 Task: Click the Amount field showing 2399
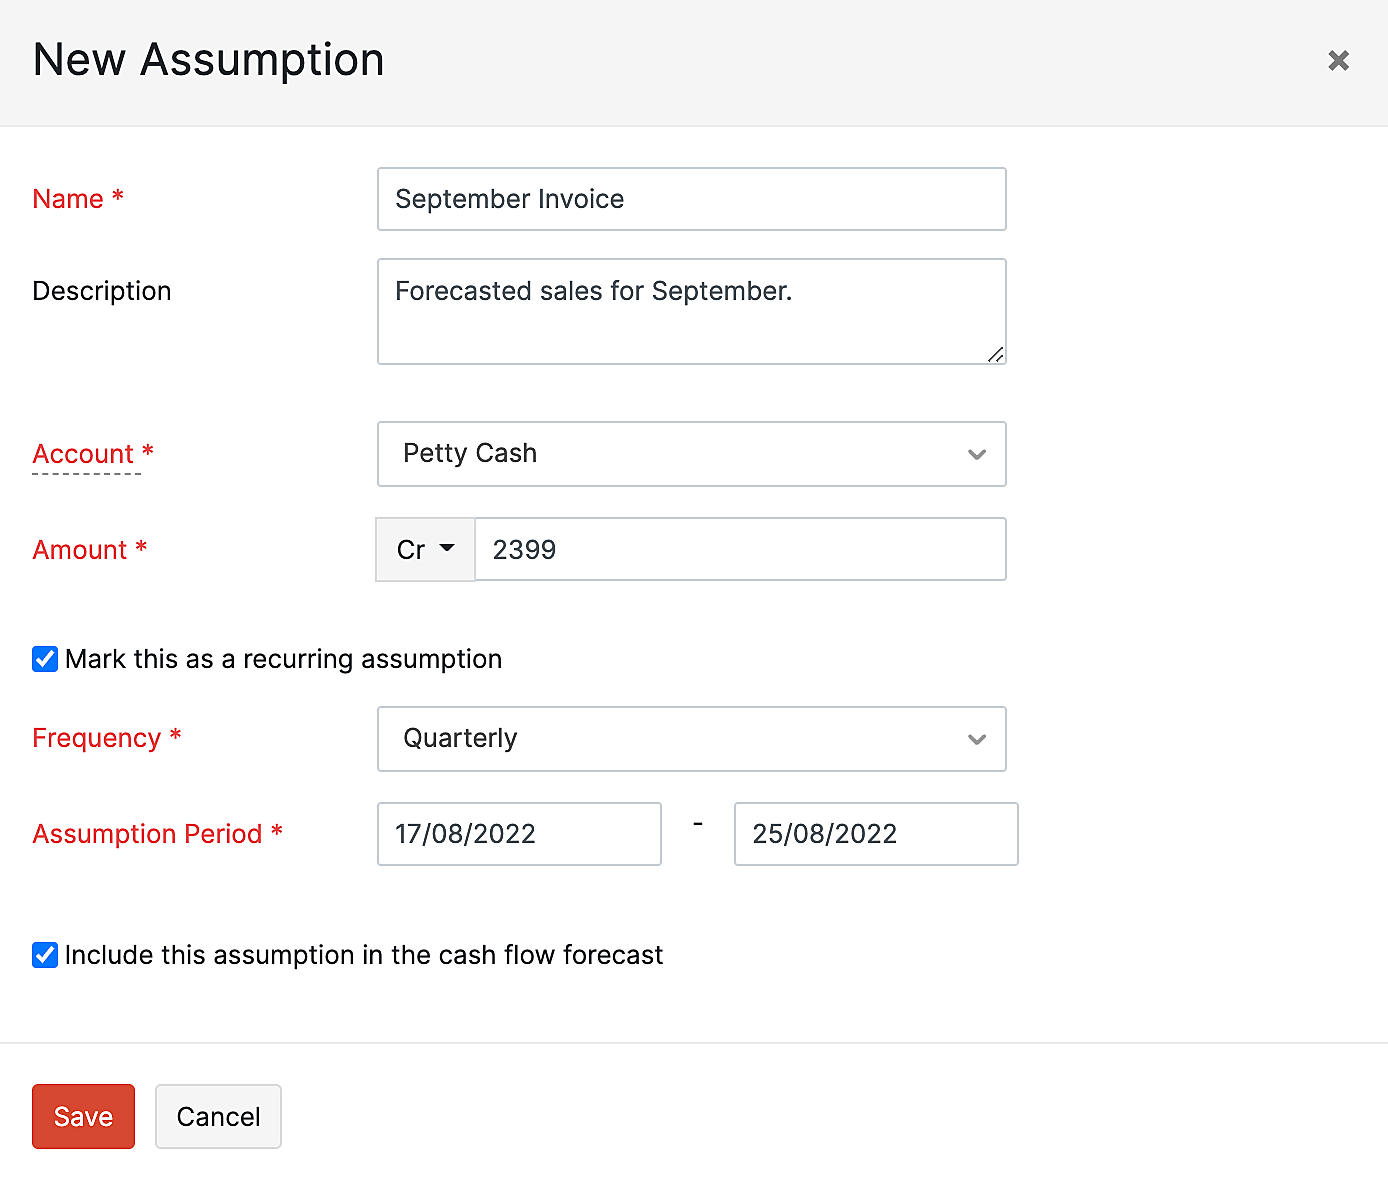point(740,549)
